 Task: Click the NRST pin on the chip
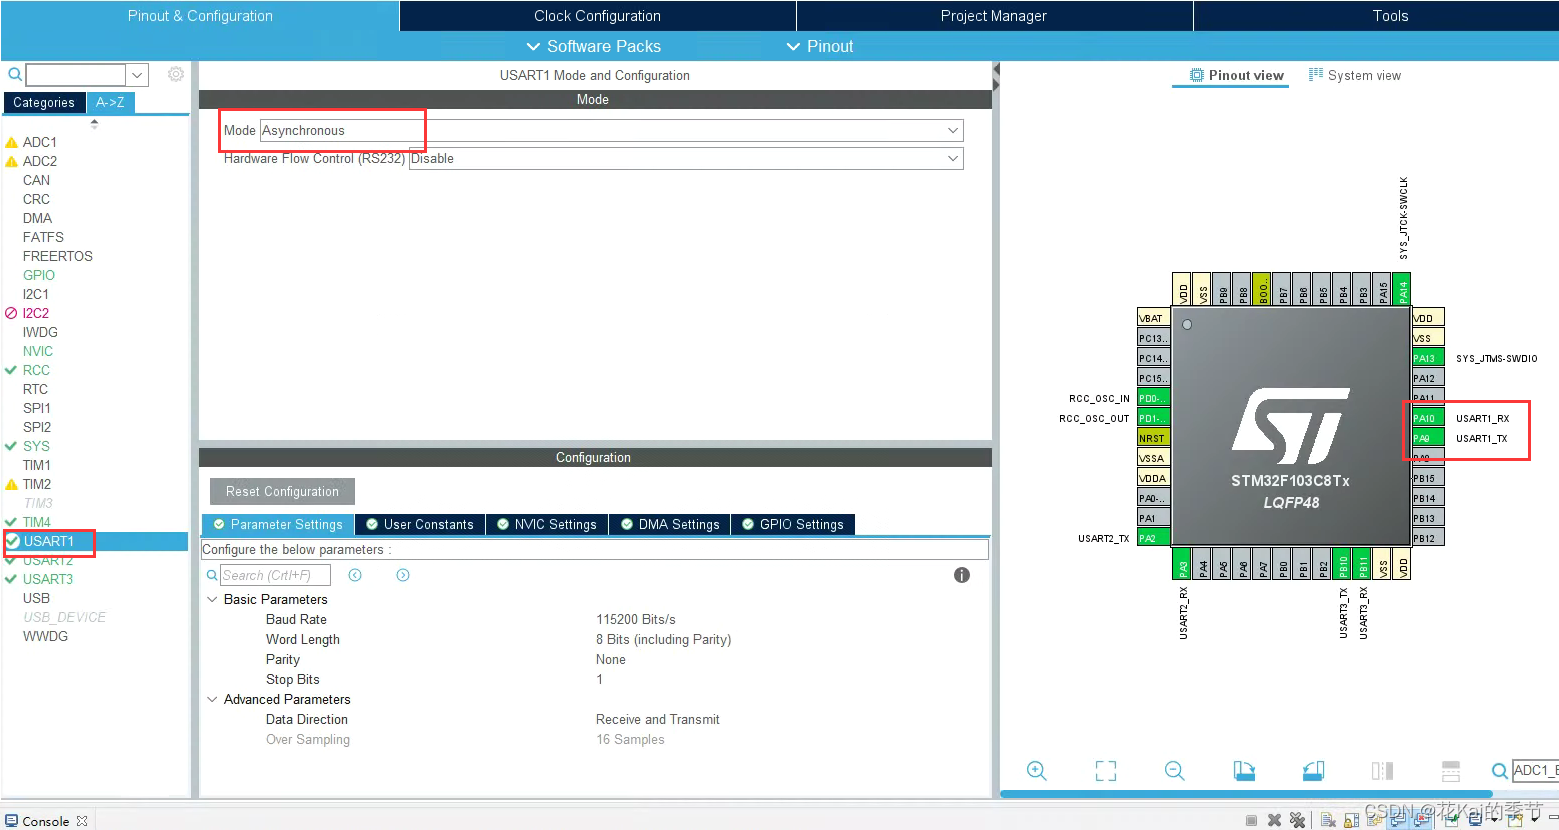[x=1153, y=438]
